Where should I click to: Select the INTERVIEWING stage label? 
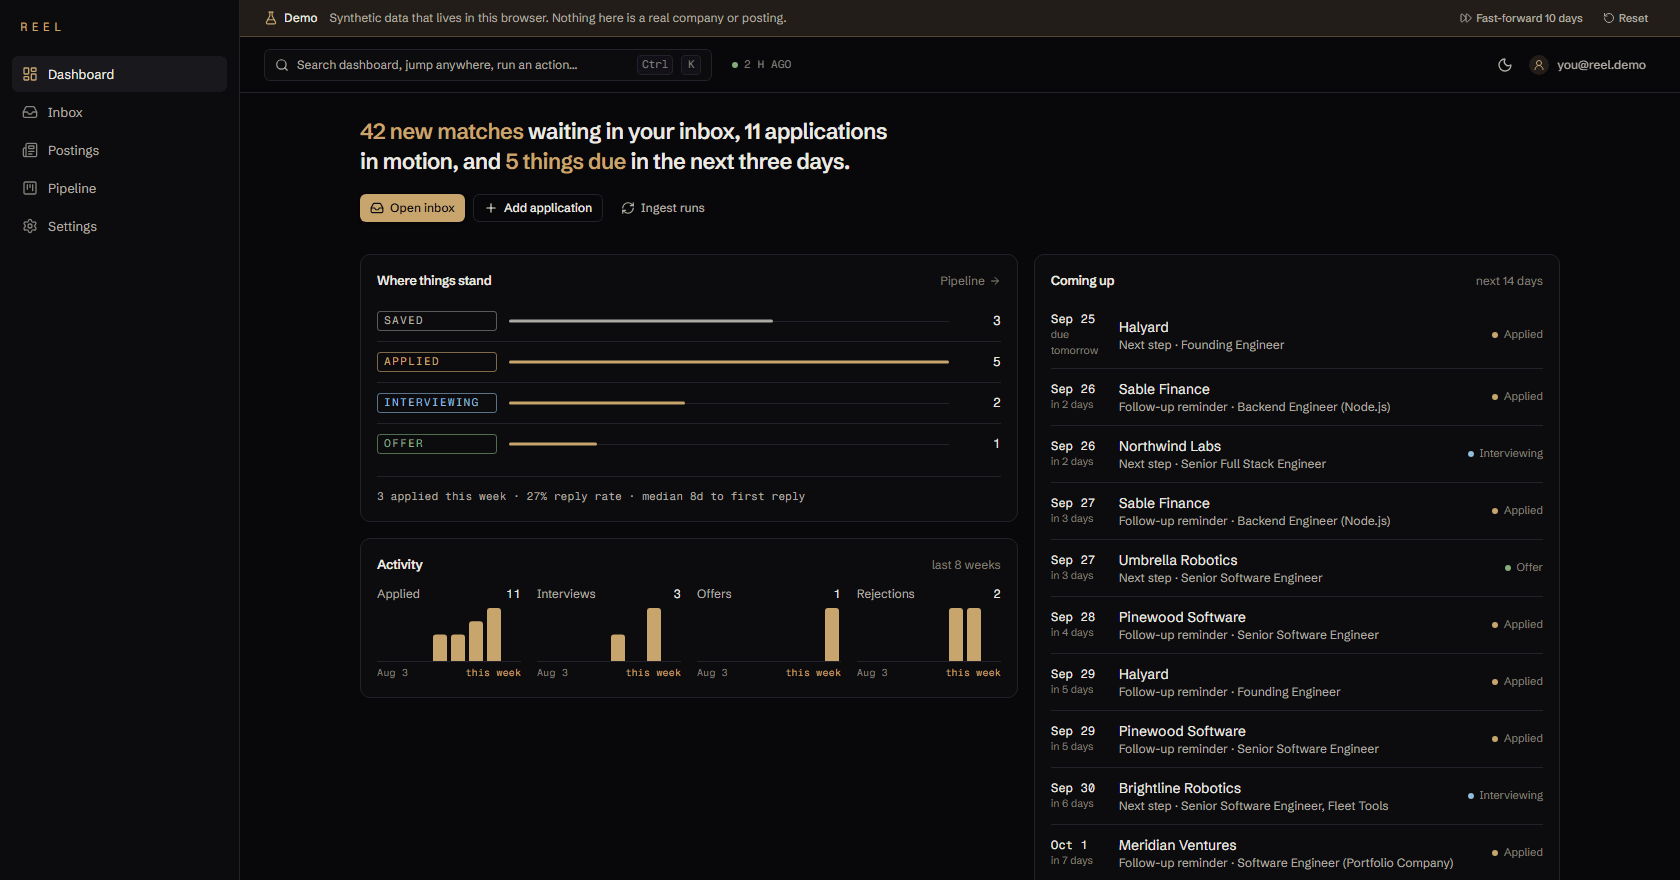pos(437,403)
